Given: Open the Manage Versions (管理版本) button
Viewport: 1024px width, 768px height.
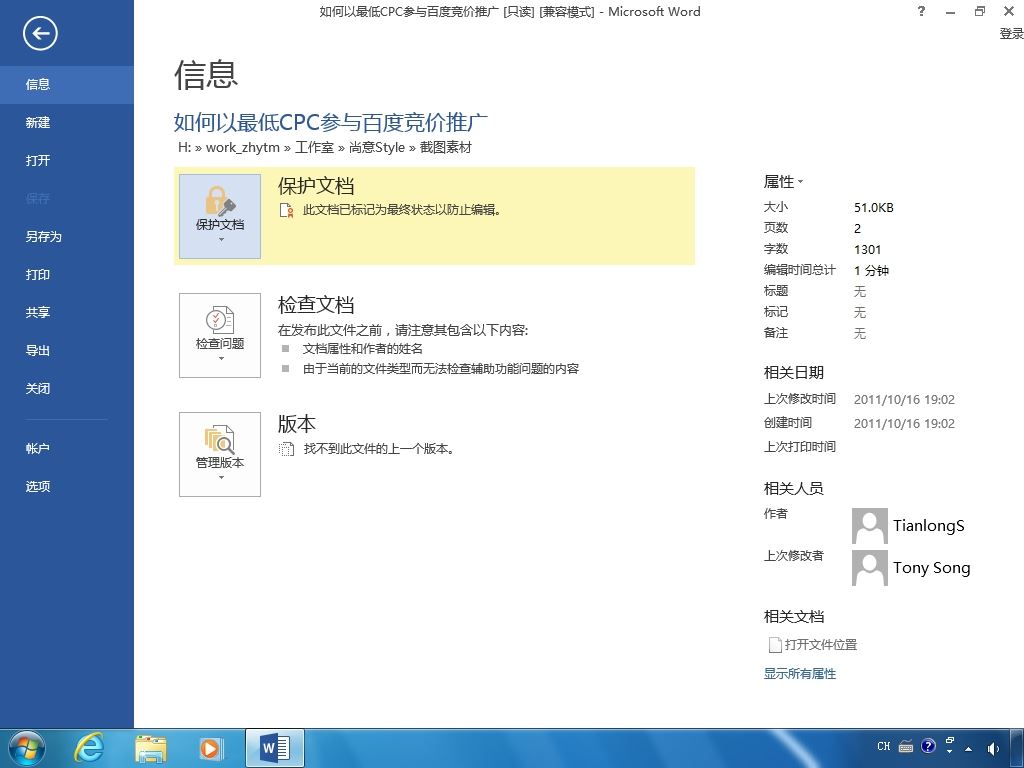Looking at the screenshot, I should [x=220, y=454].
